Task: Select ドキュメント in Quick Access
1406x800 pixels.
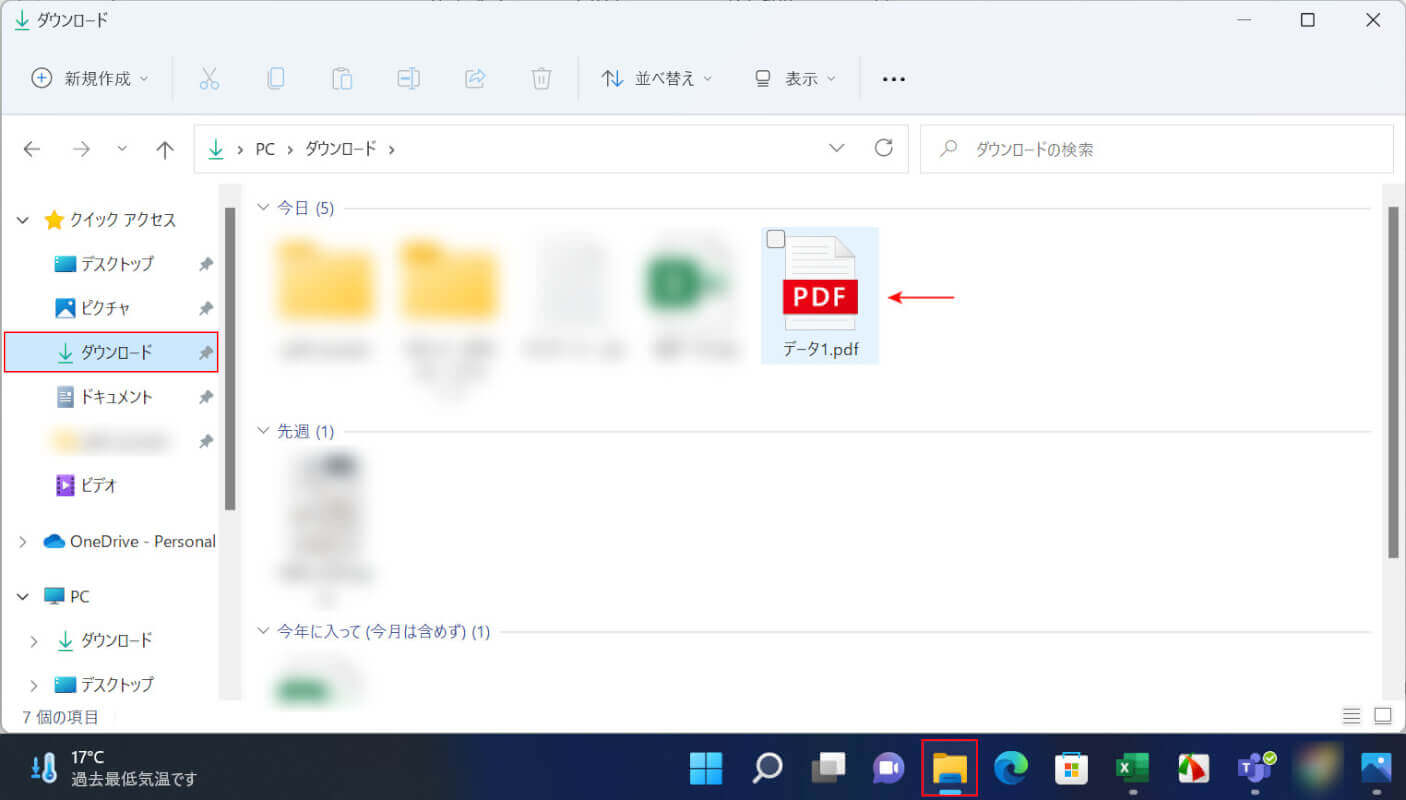Action: click(x=116, y=397)
